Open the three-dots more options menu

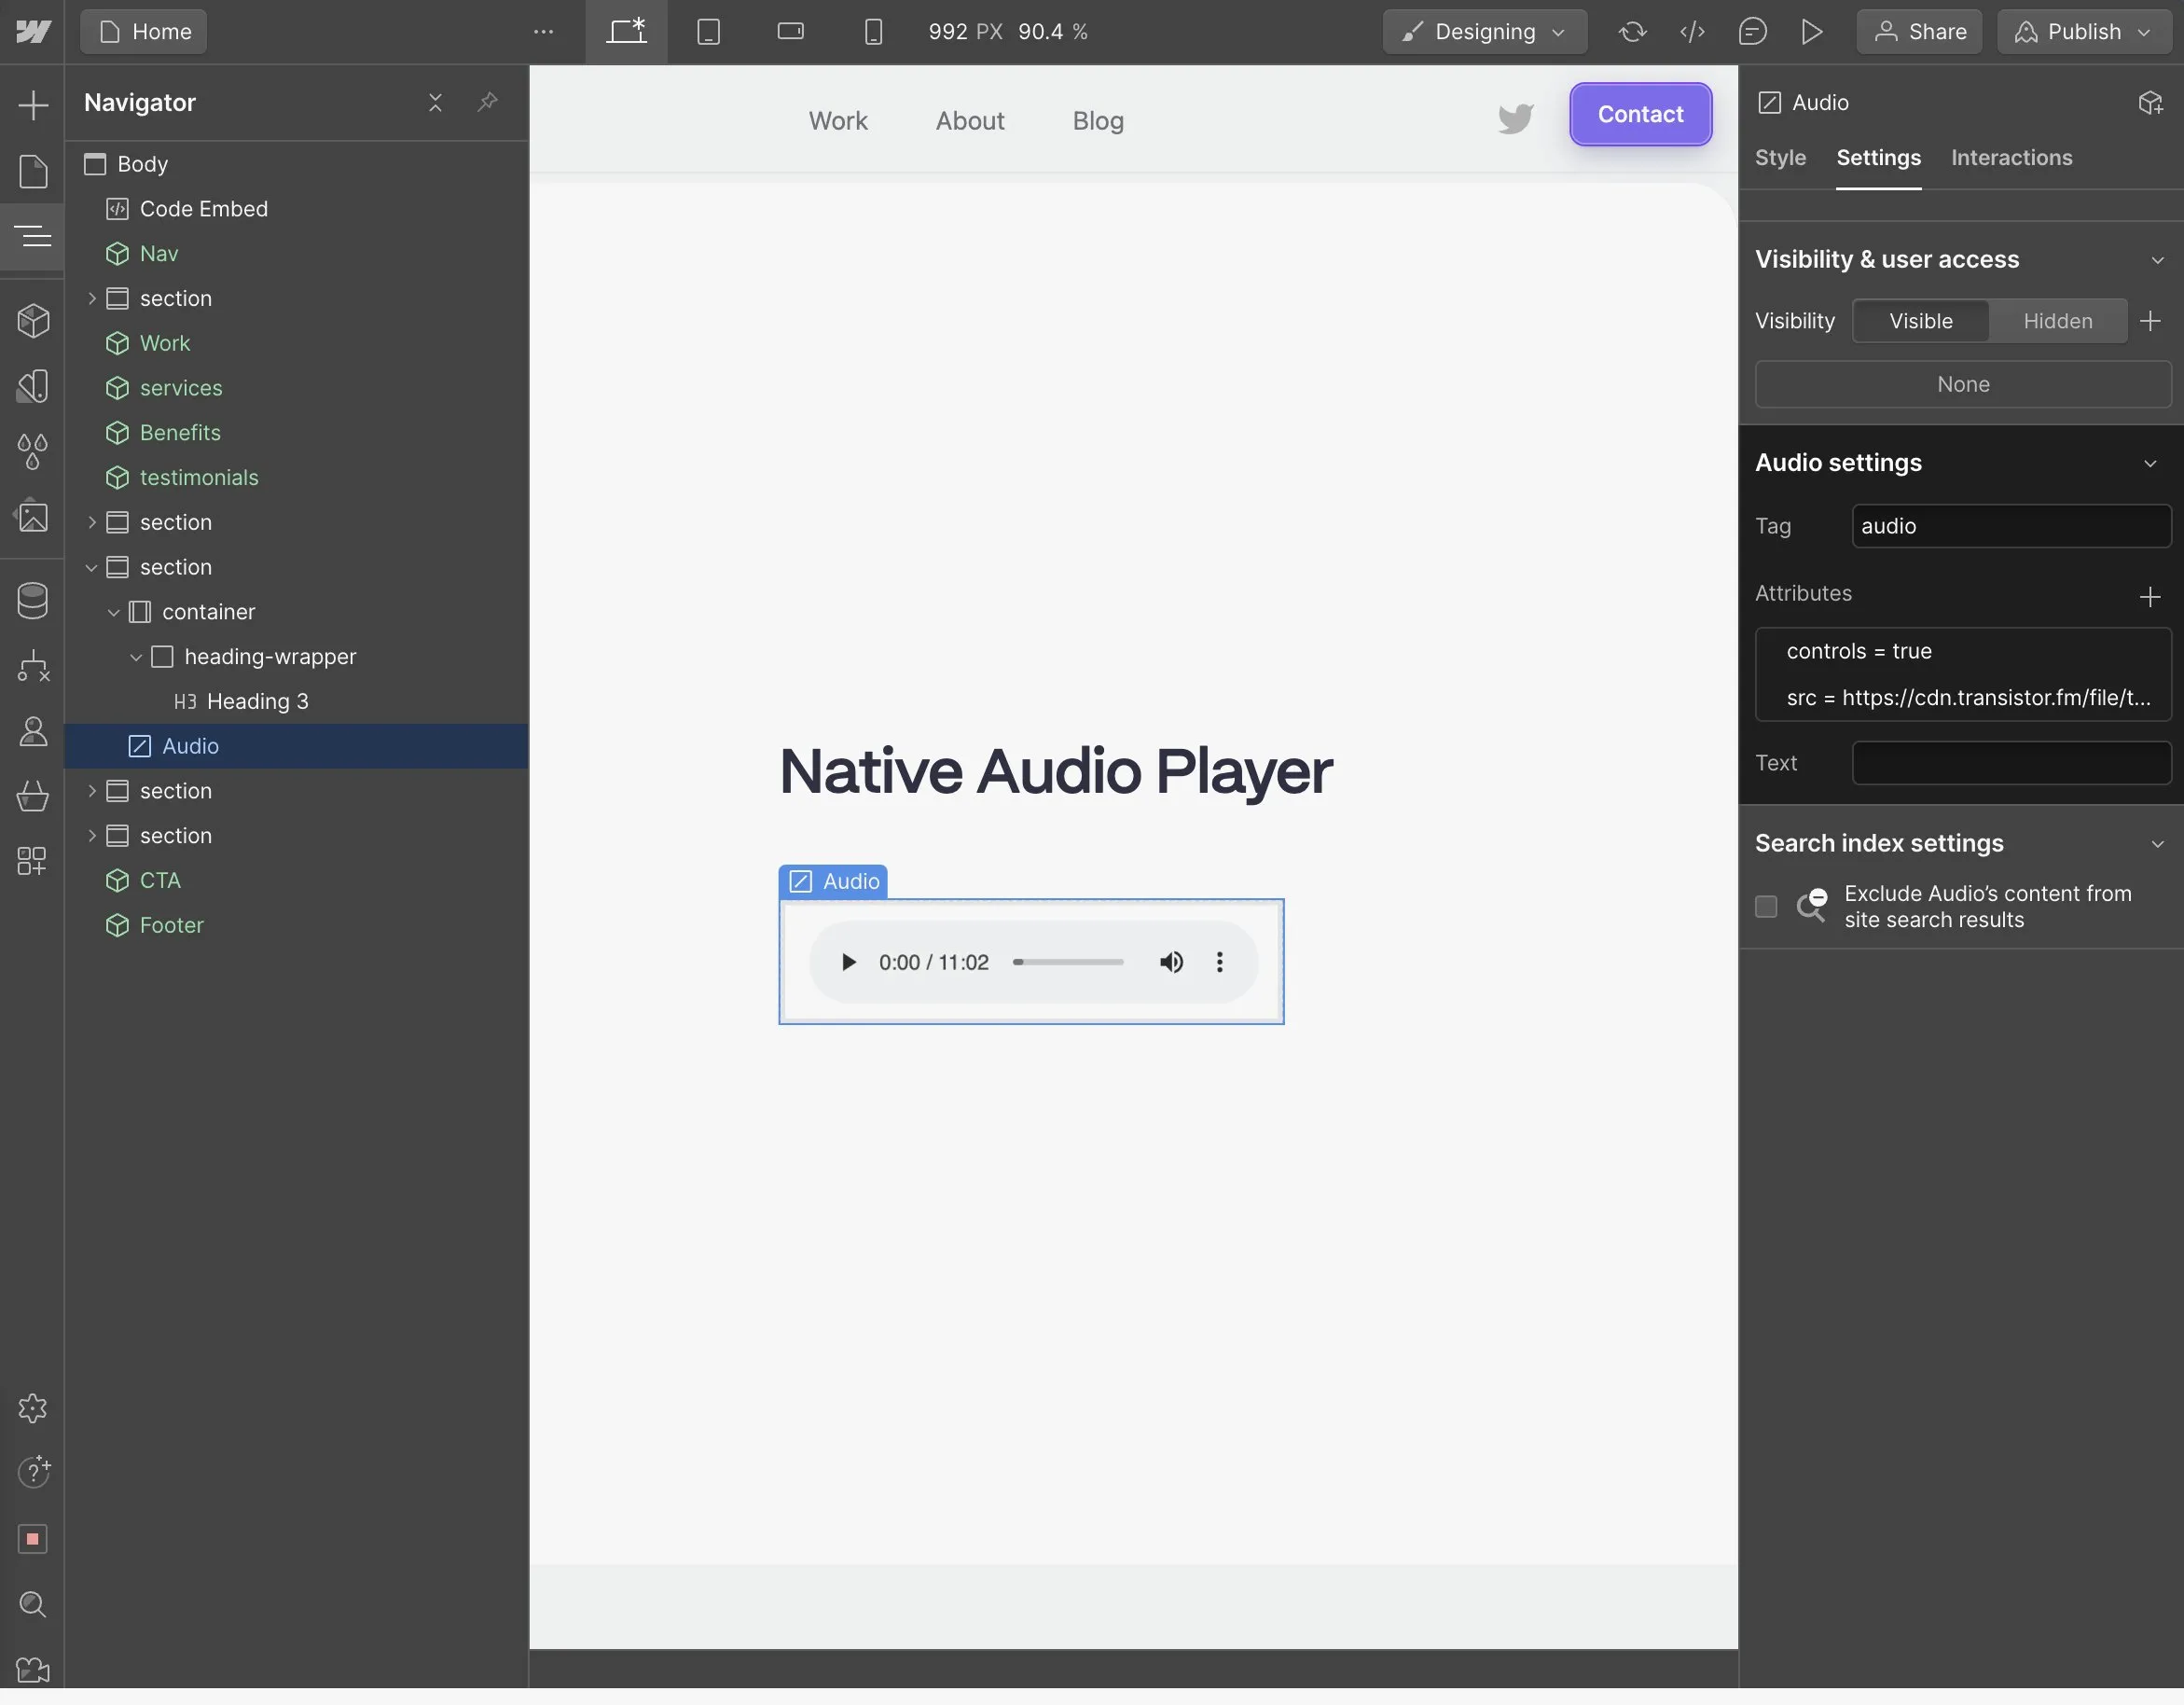pyautogui.click(x=544, y=32)
